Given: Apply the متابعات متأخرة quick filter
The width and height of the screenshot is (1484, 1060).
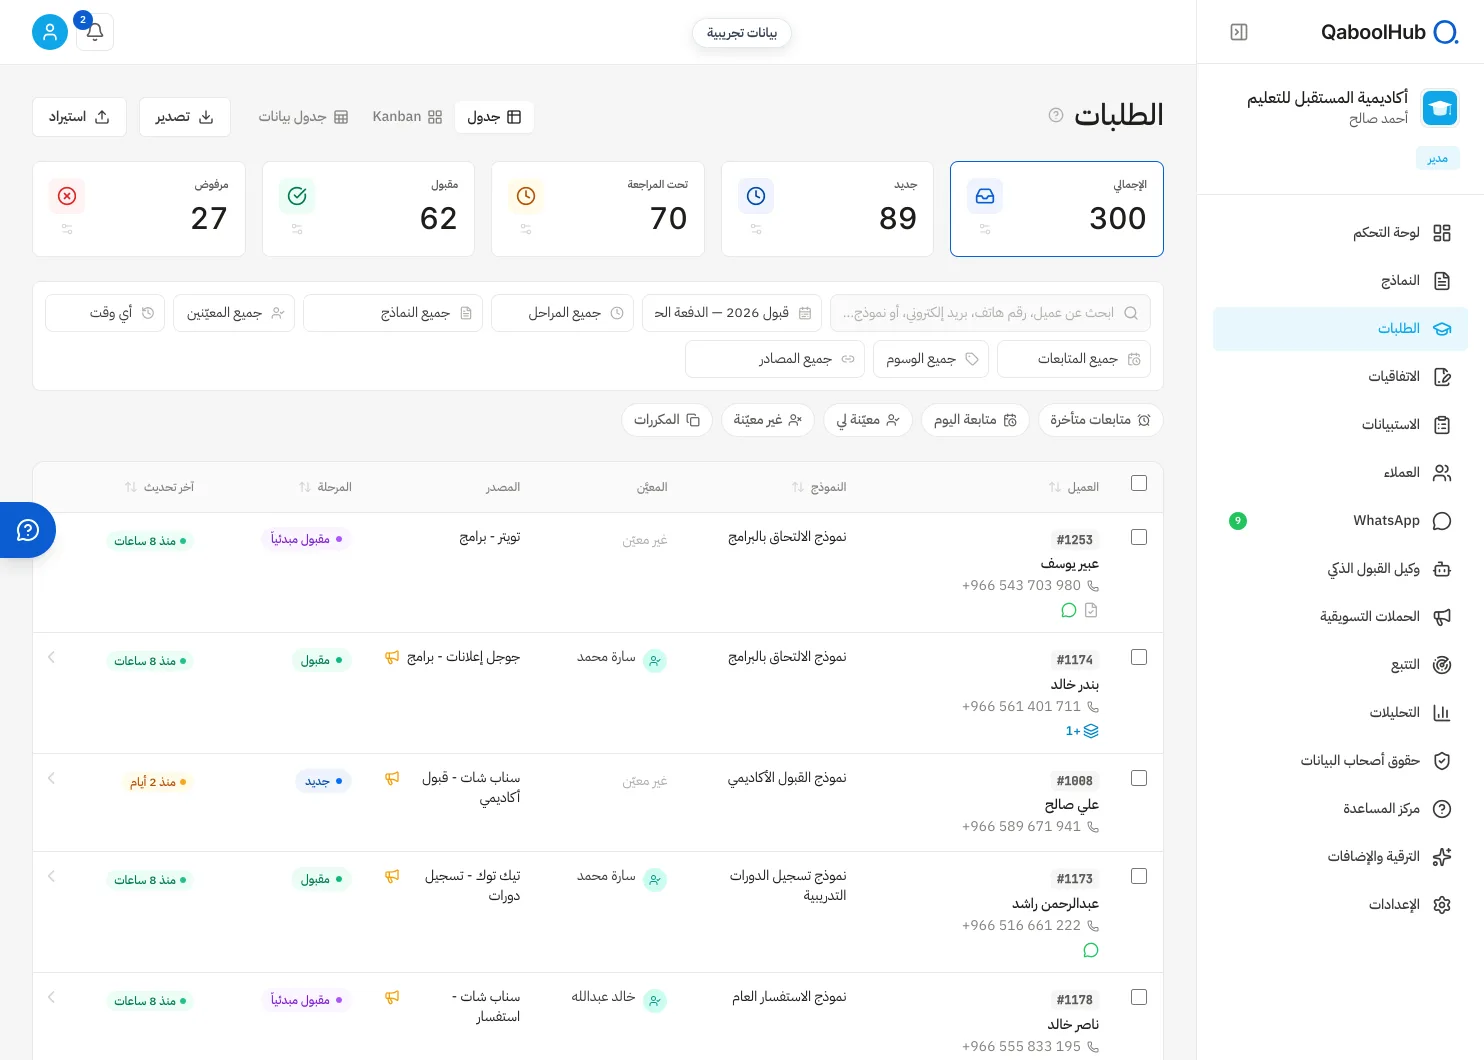Looking at the screenshot, I should pyautogui.click(x=1100, y=420).
